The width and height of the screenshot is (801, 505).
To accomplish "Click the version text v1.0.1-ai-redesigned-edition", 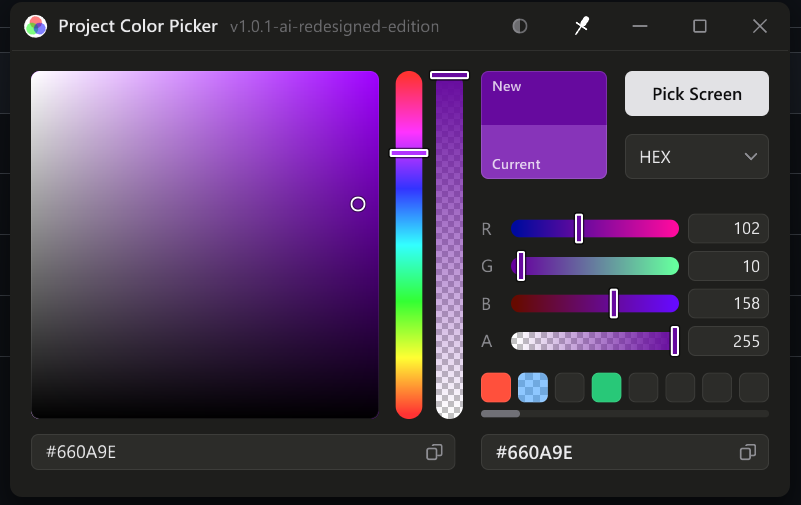I will click(335, 27).
